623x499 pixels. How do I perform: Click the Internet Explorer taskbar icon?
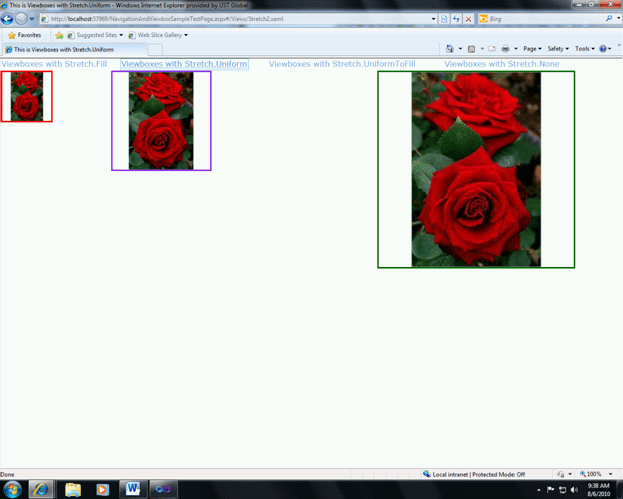pyautogui.click(x=41, y=489)
